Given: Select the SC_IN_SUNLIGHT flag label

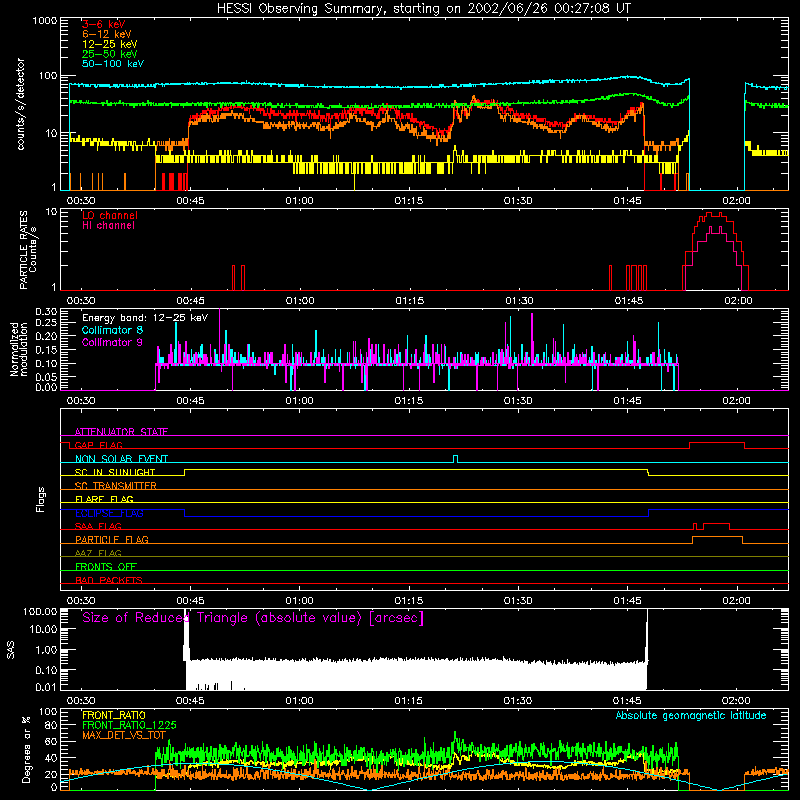Looking at the screenshot, I should (x=115, y=472).
